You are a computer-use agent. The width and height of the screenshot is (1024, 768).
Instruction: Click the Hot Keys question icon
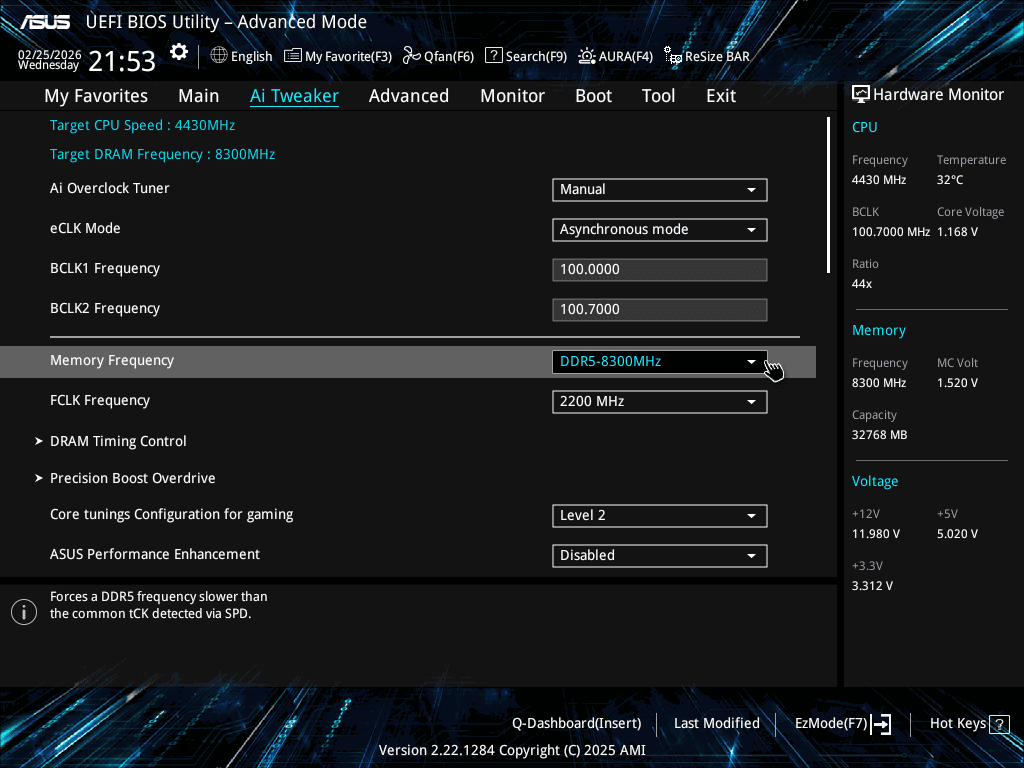pyautogui.click(x=999, y=724)
